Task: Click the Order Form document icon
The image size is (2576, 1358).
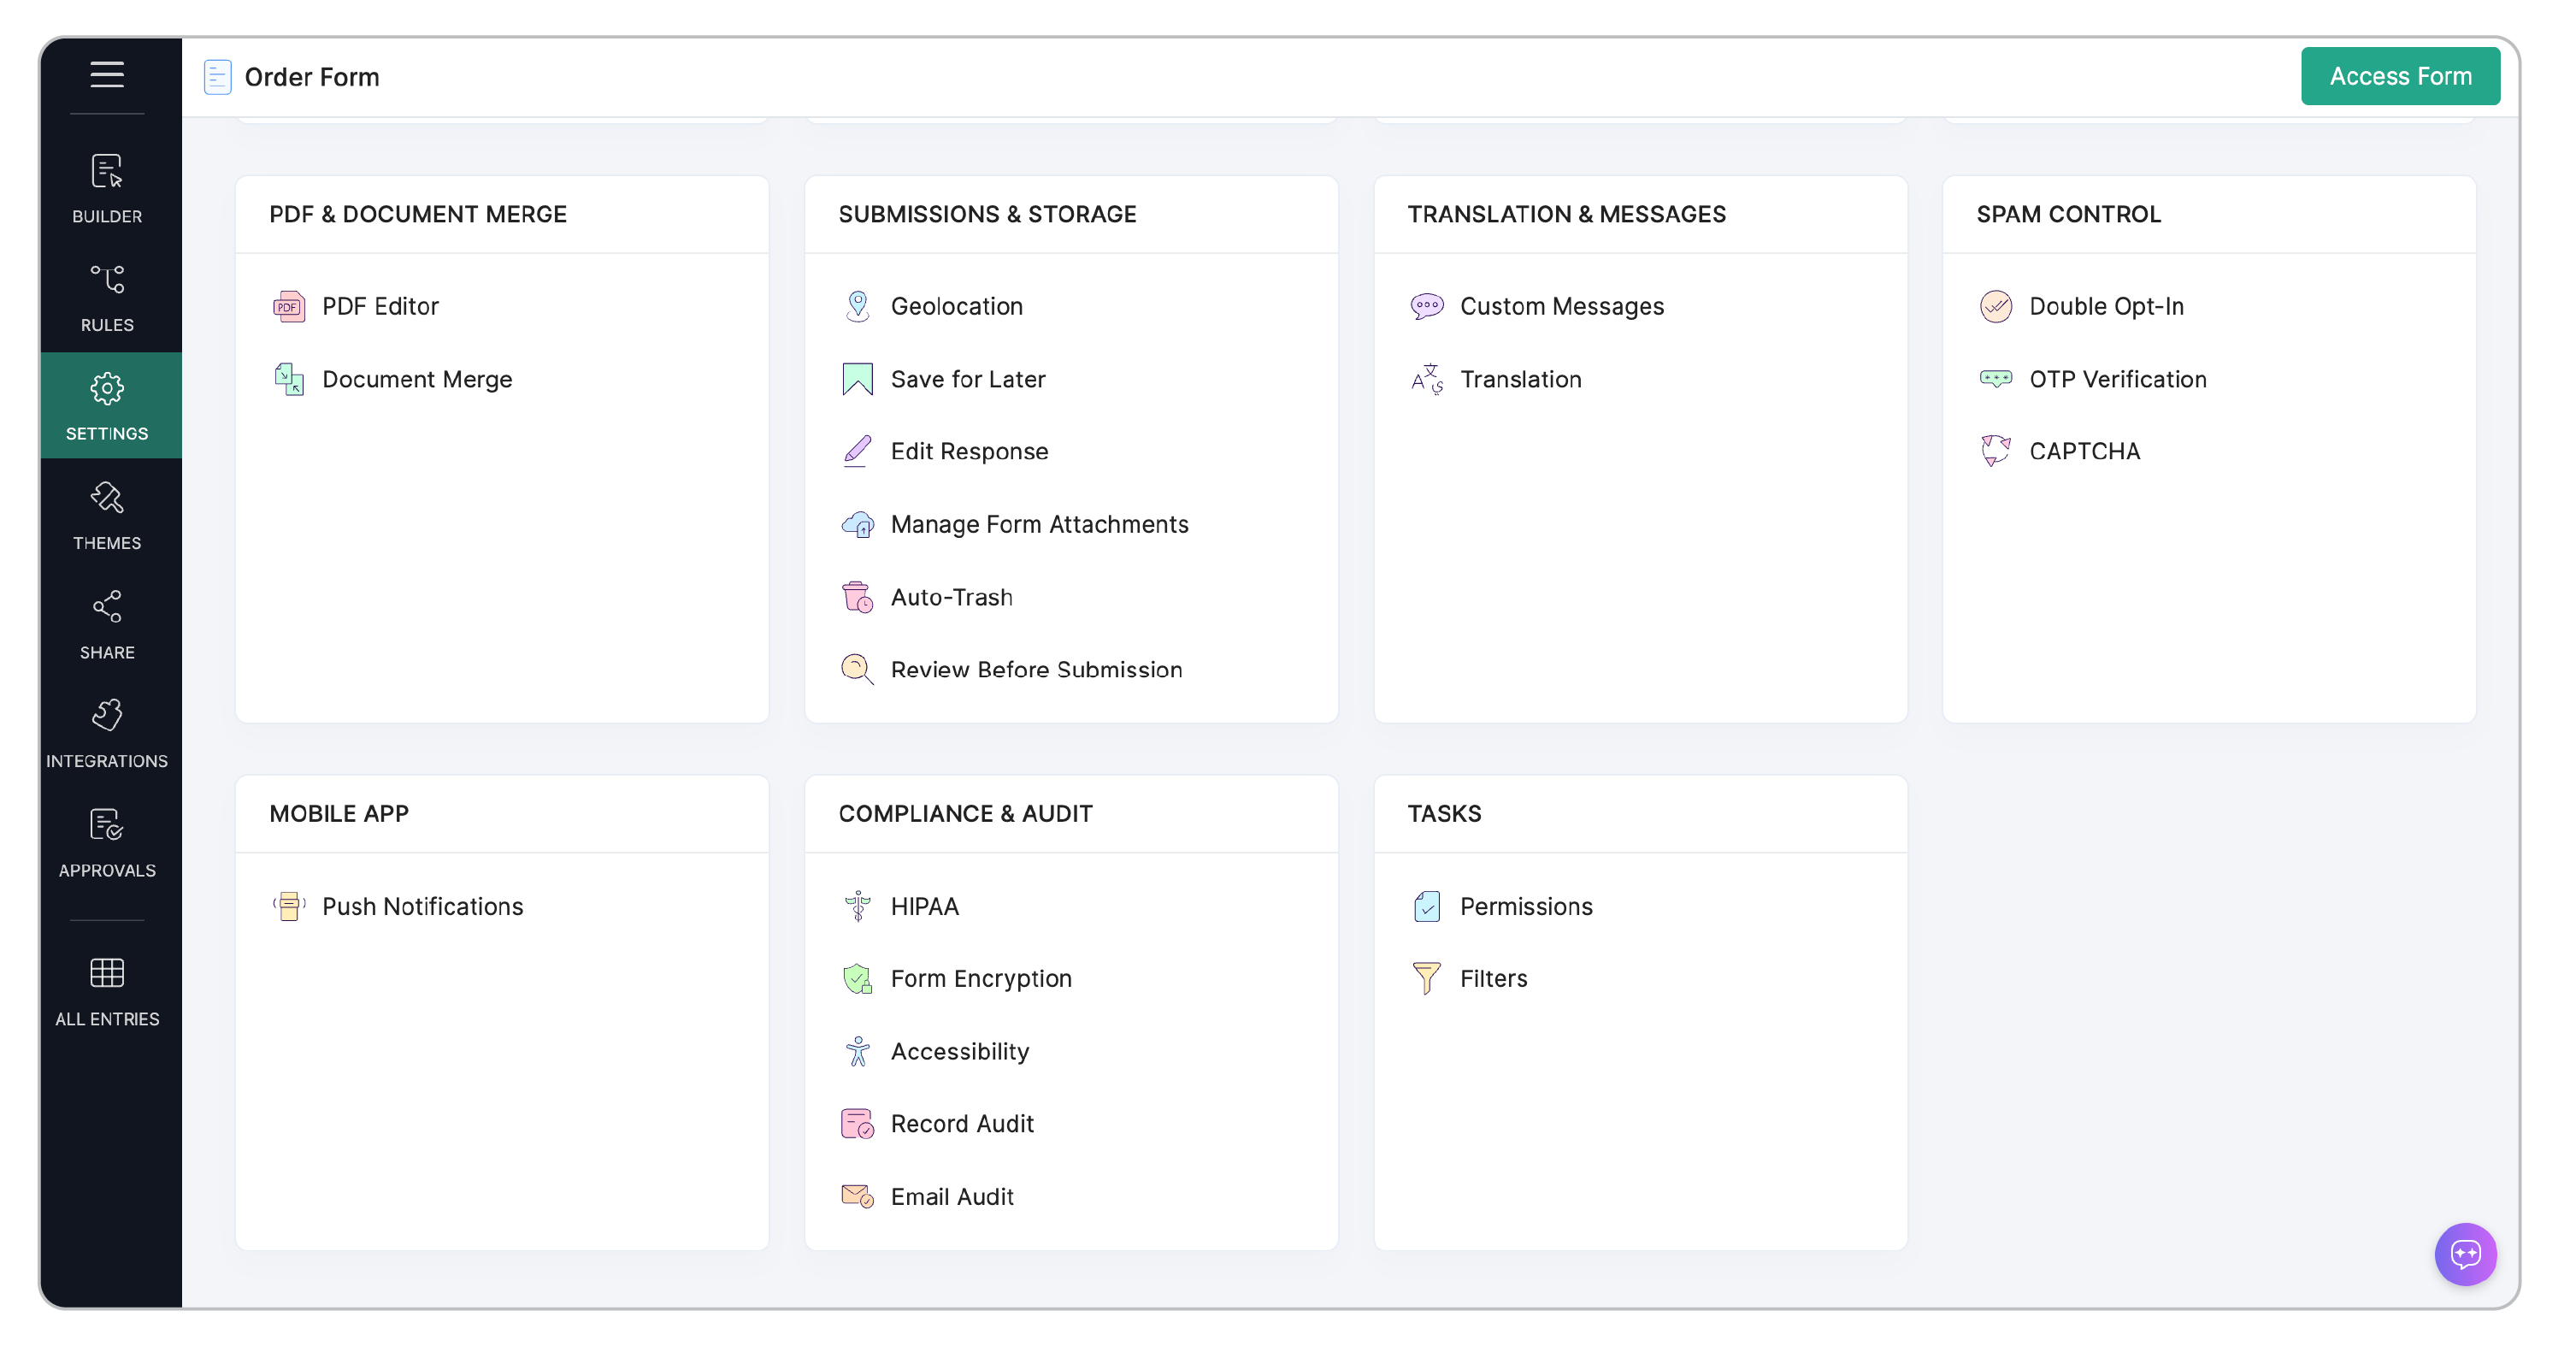Action: [x=217, y=77]
